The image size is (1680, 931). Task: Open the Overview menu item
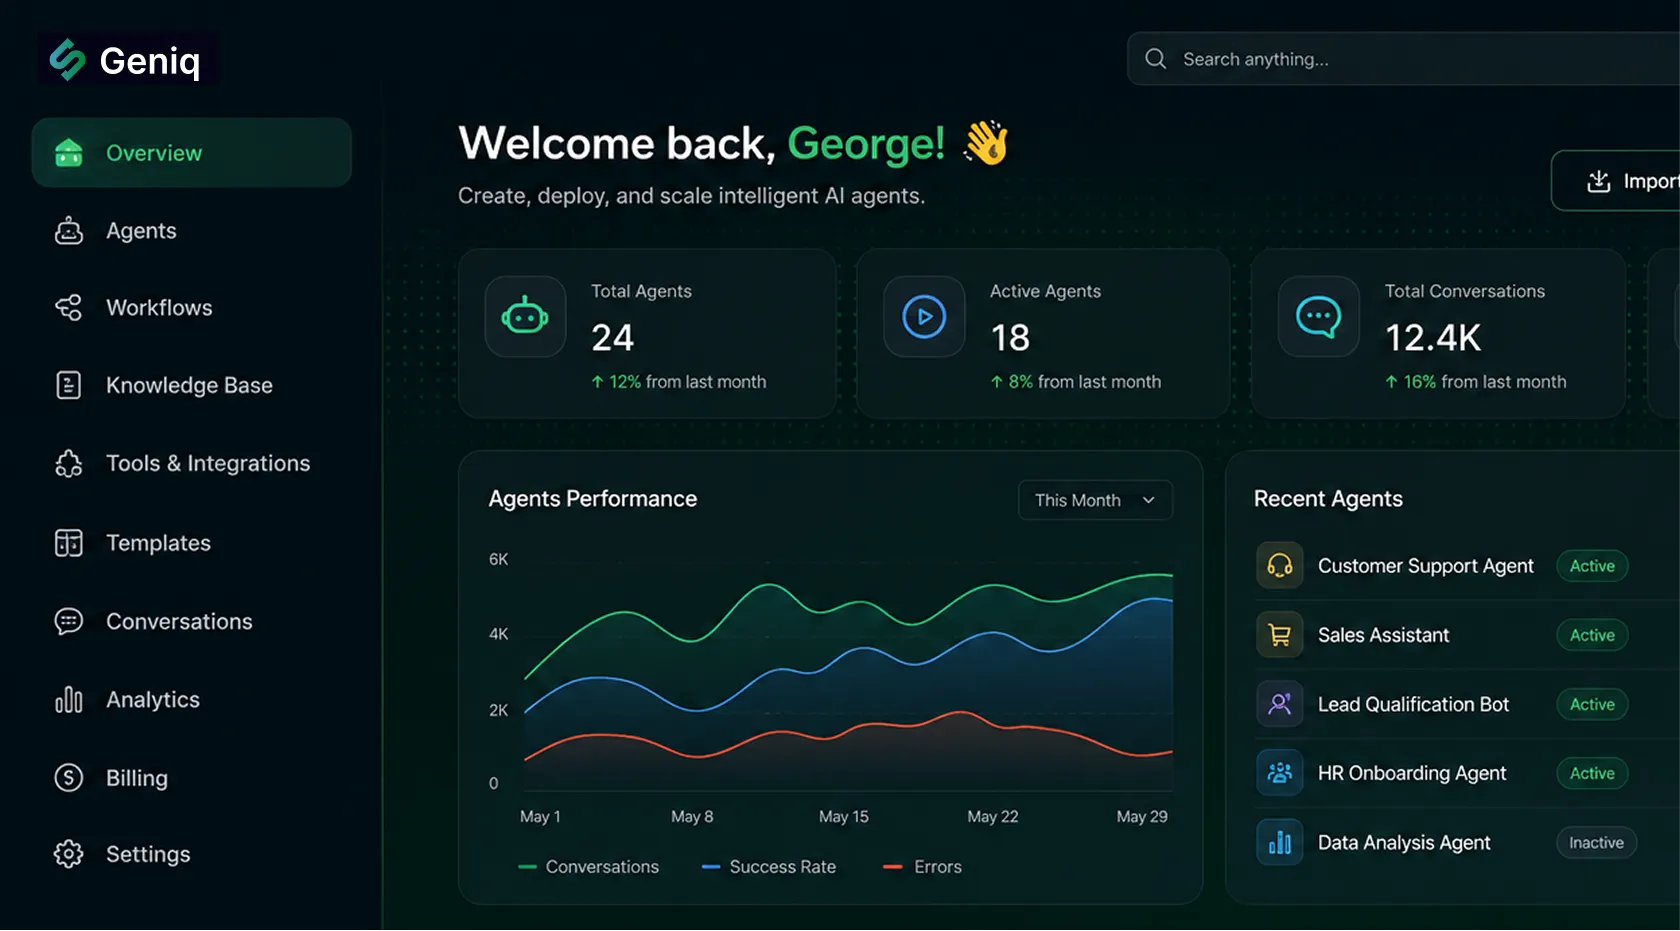tap(192, 153)
